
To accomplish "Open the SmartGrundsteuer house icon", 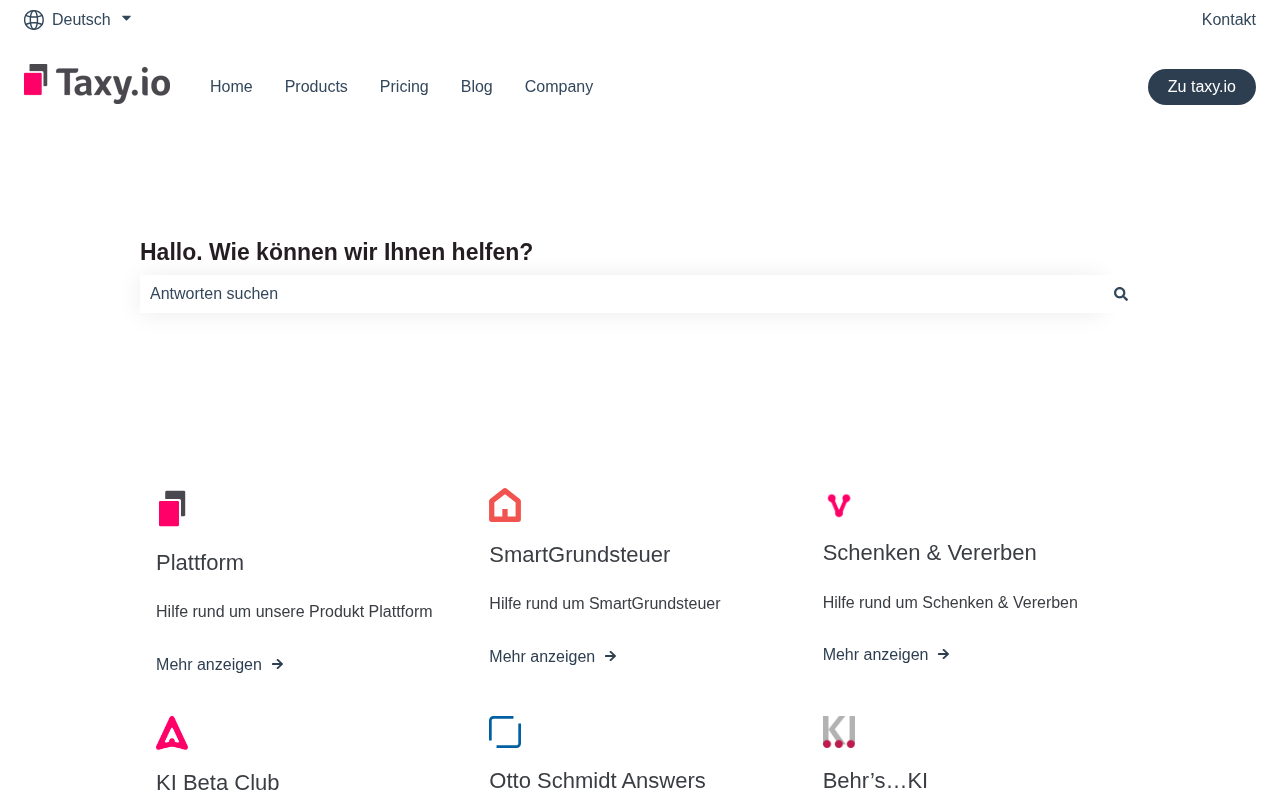I will [505, 505].
